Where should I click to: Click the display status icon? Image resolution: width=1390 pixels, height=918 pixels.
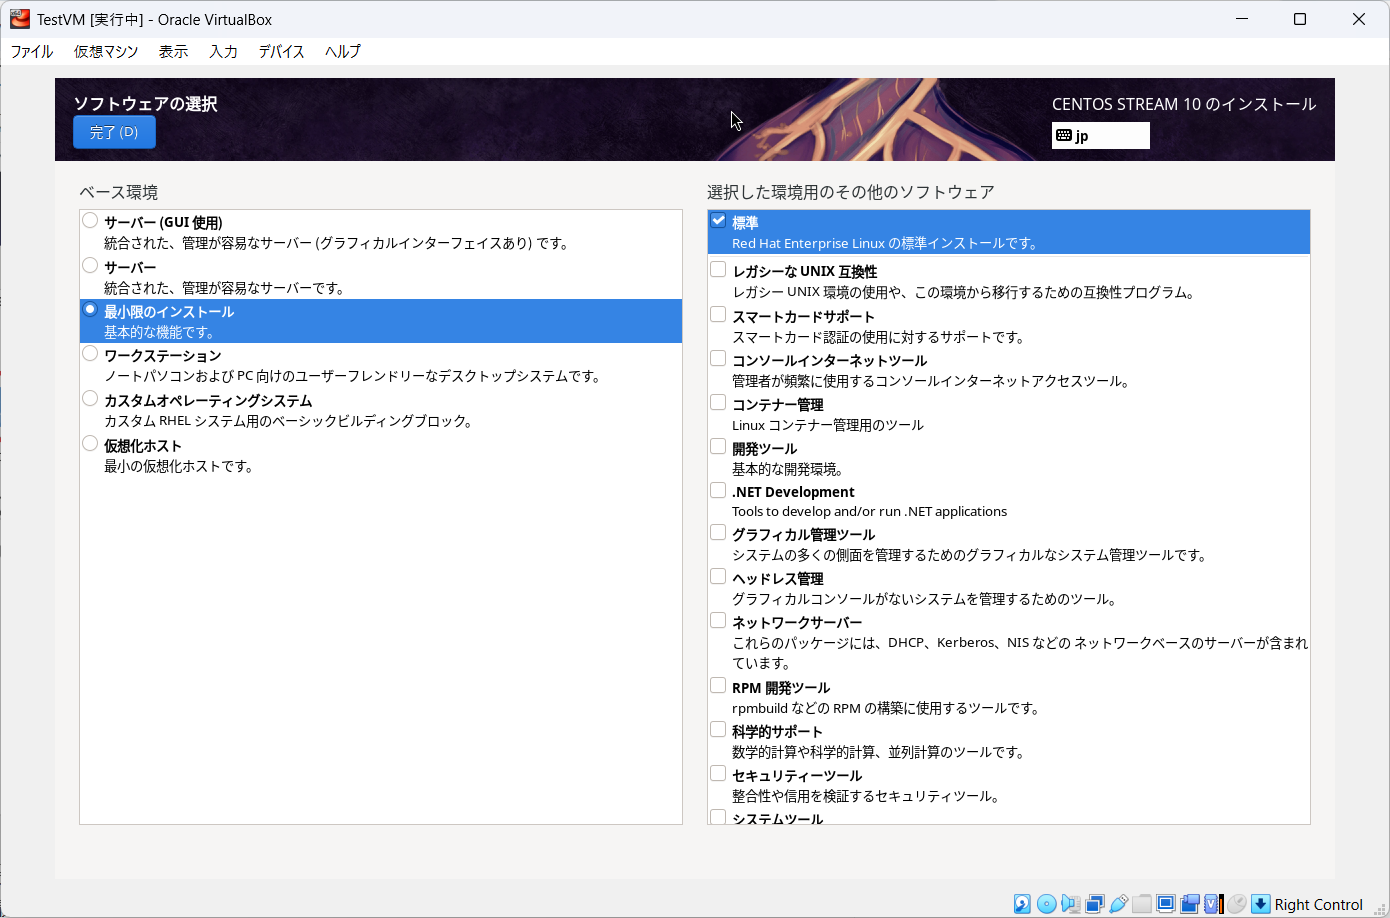(1166, 904)
